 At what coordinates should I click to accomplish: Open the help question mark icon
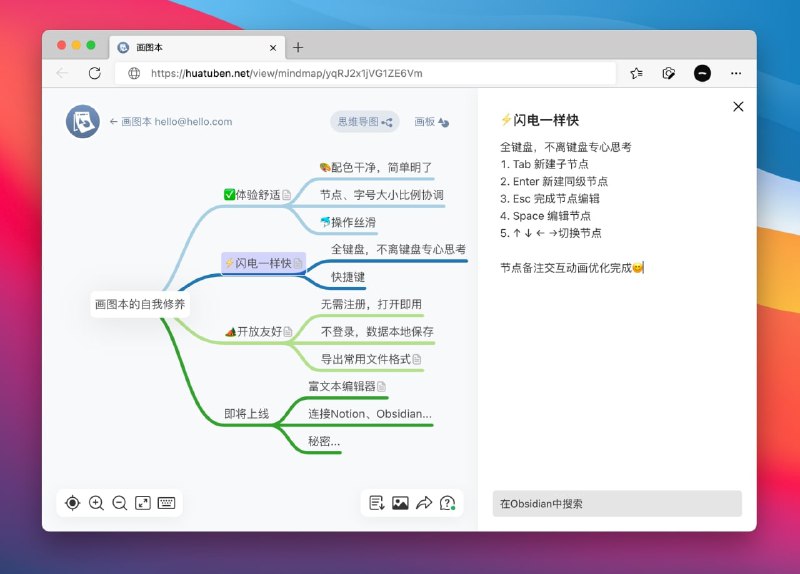point(448,503)
